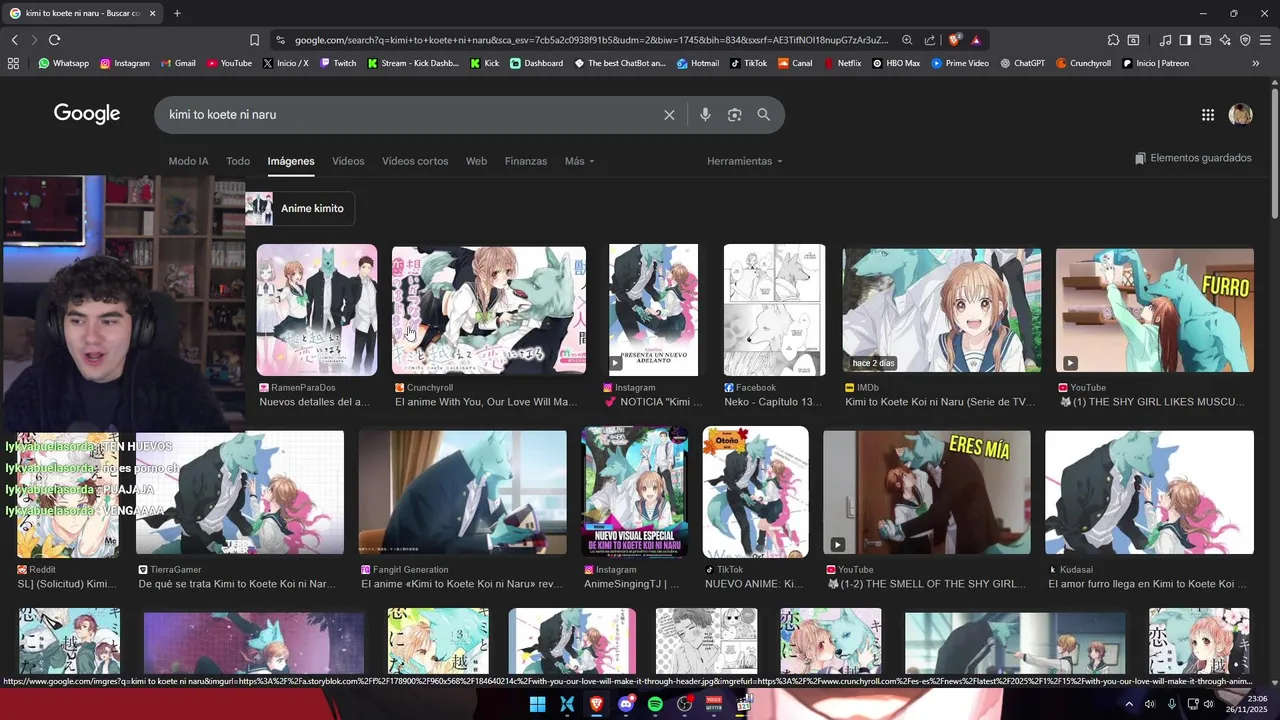Open the Crunchyroll With You, Our Love image
1280x720 pixels.
click(489, 310)
